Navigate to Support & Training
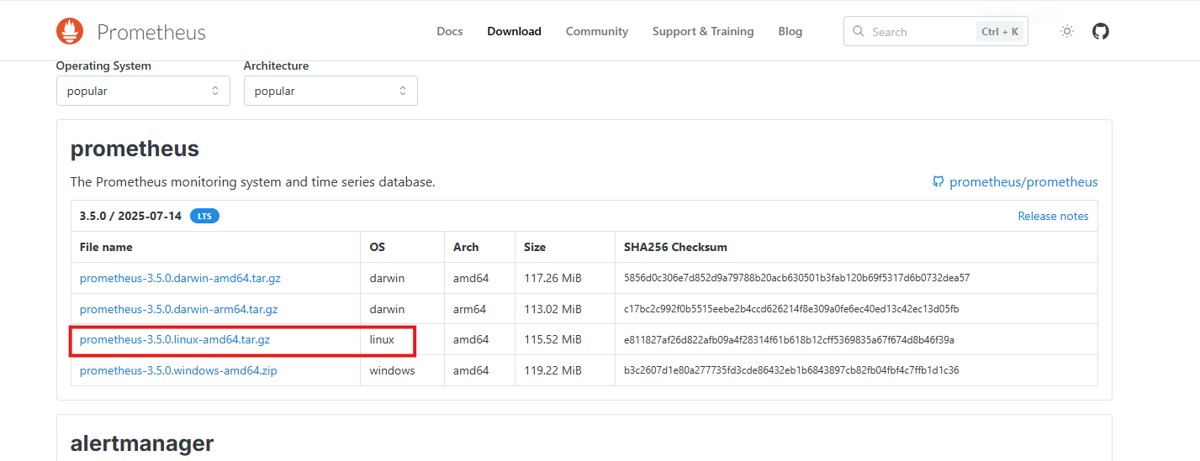Screen dimensions: 1200x461 click(x=703, y=32)
